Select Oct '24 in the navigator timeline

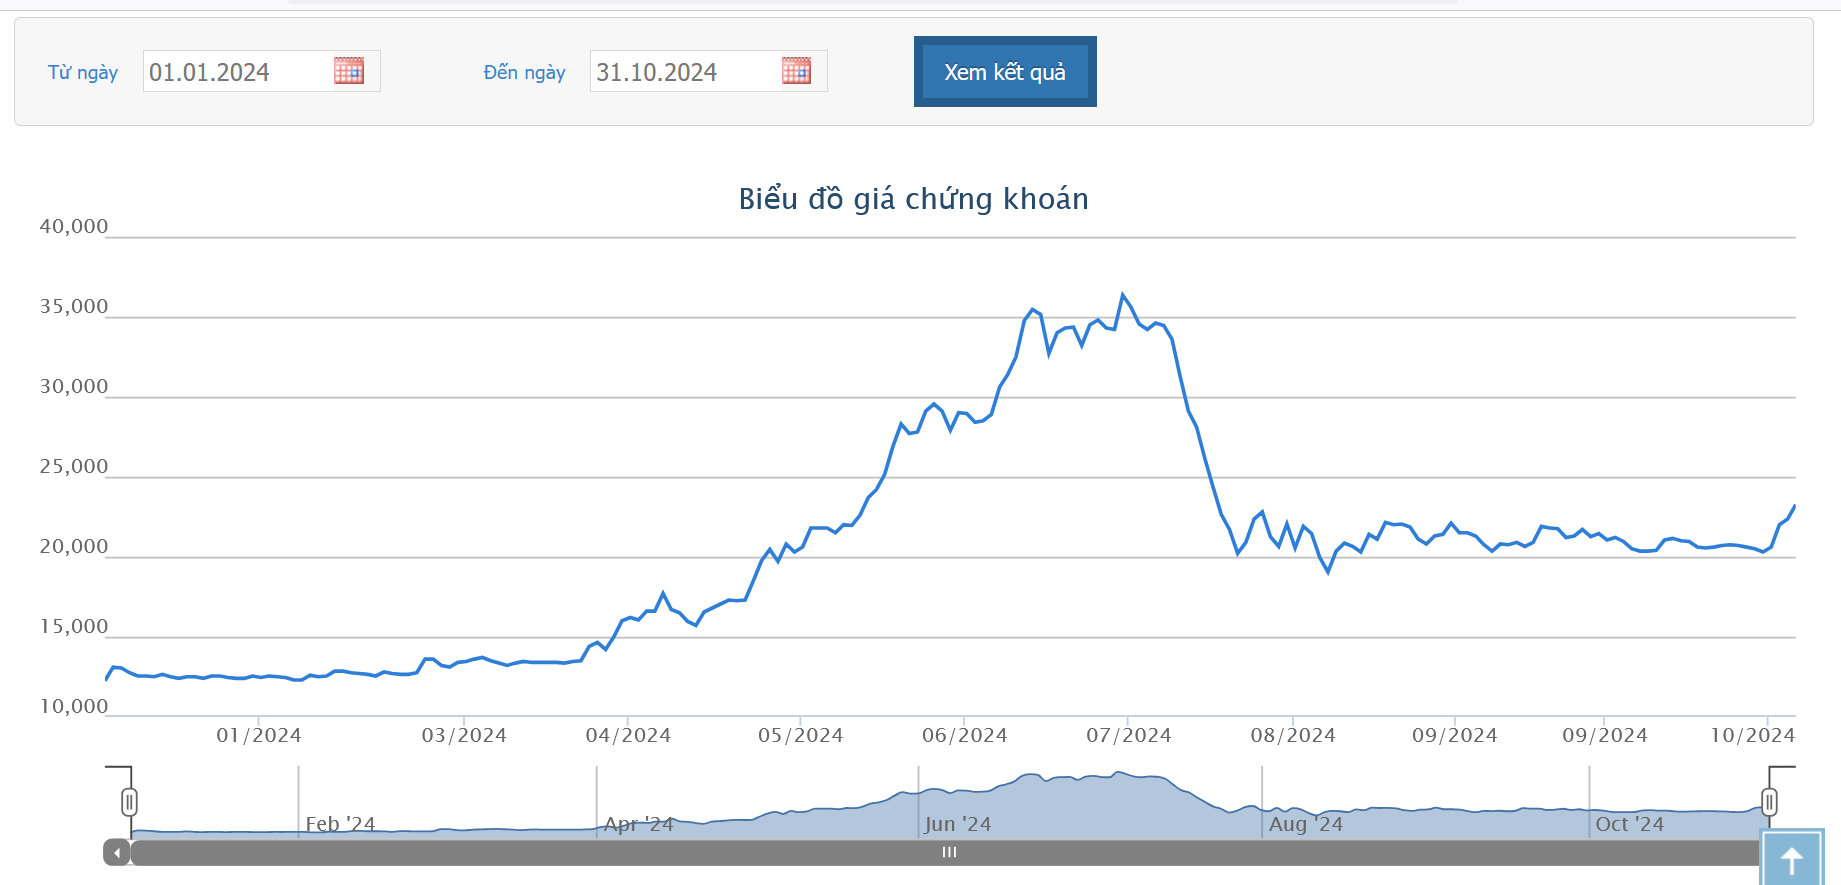pos(1629,824)
